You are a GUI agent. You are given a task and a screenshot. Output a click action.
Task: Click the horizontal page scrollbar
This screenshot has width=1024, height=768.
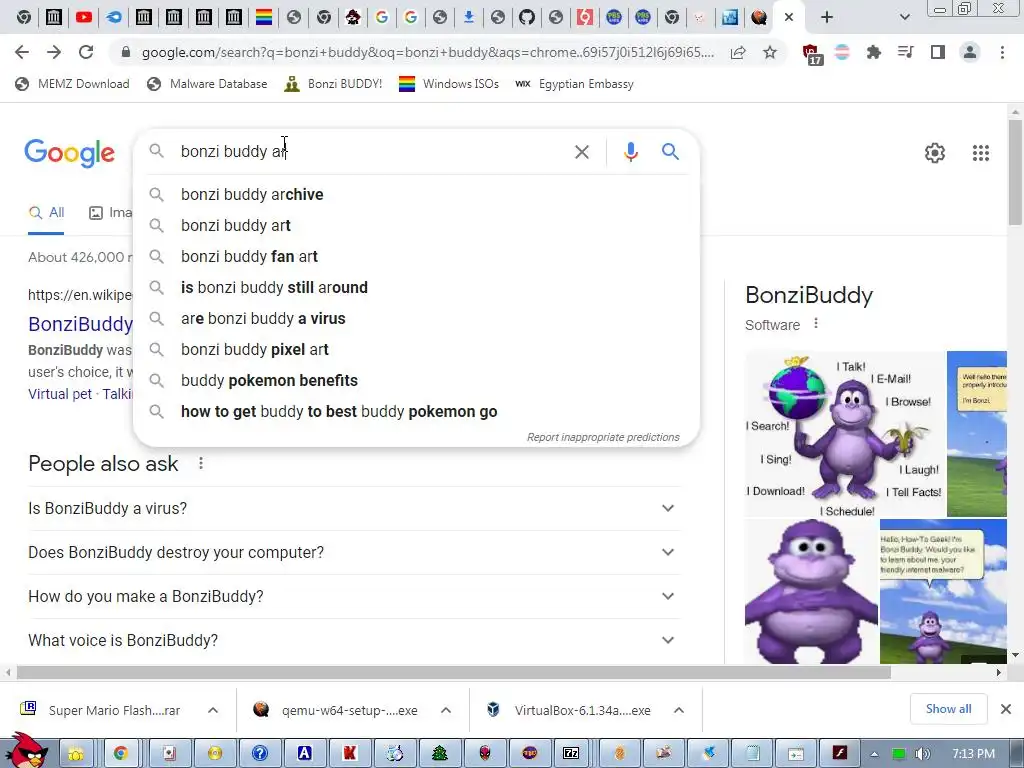point(454,672)
